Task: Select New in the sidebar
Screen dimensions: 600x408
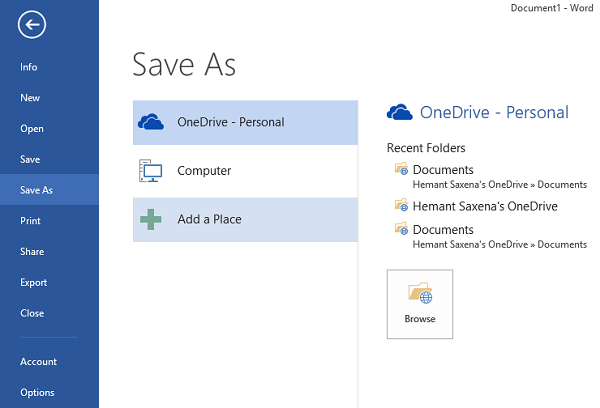Action: (x=30, y=98)
